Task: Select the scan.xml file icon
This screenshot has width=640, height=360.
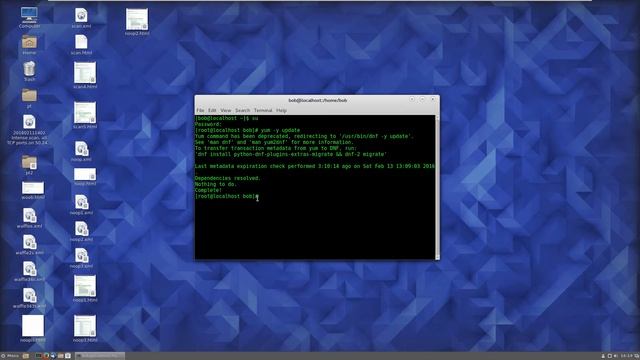Action: (x=81, y=15)
